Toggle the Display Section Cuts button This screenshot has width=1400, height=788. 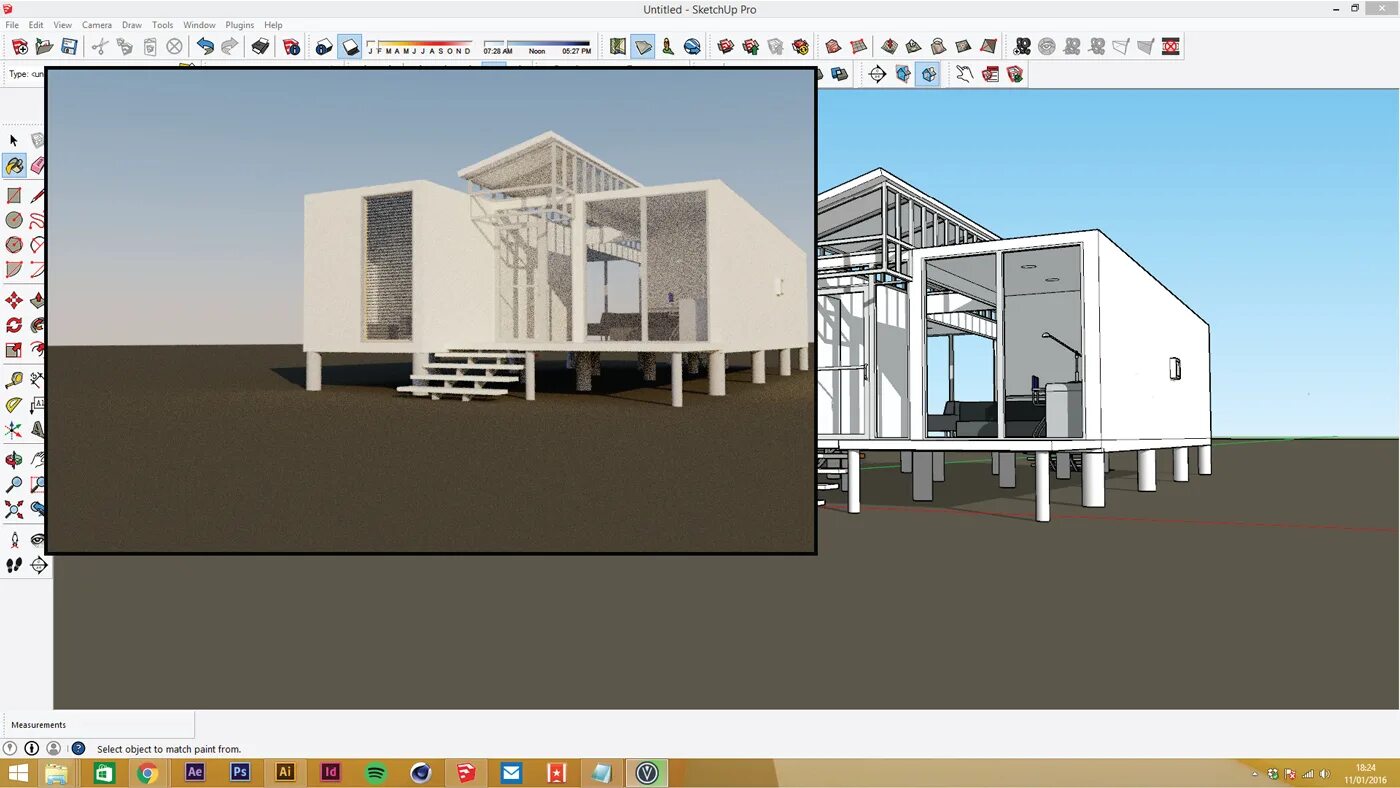tap(928, 74)
